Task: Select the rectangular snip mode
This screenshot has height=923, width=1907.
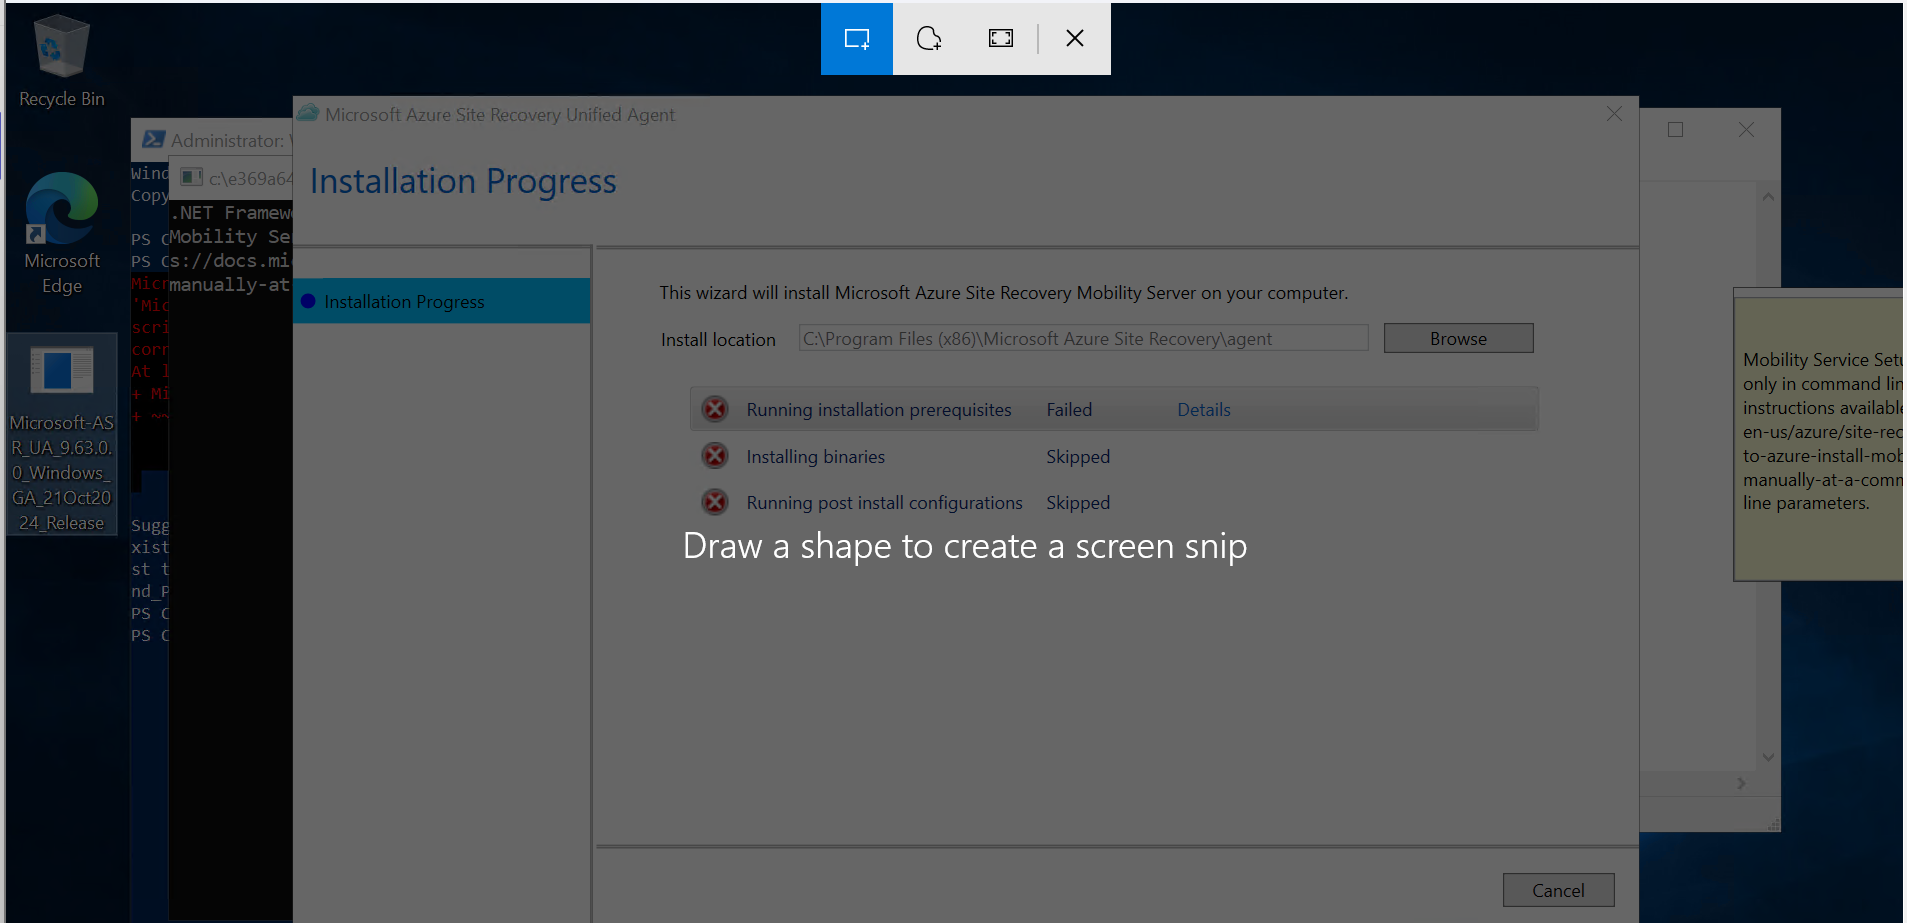Action: click(x=857, y=39)
